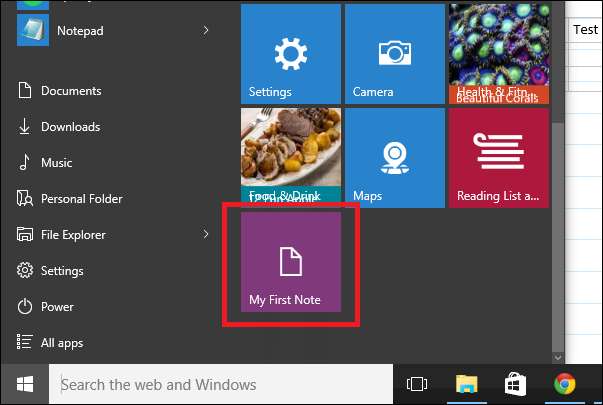The height and width of the screenshot is (405, 603).
Task: Focus the Search the web and Windows box
Action: pos(221,384)
